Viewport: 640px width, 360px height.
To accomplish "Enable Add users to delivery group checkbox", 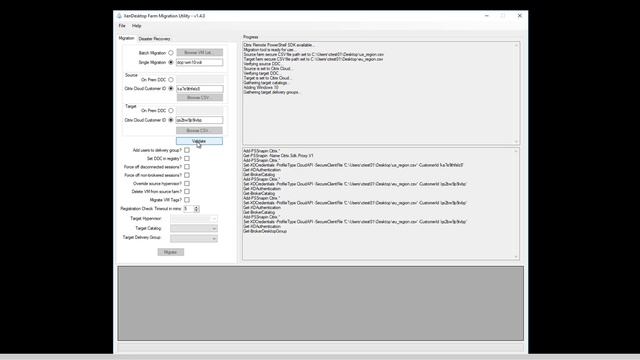I will pyautogui.click(x=187, y=150).
